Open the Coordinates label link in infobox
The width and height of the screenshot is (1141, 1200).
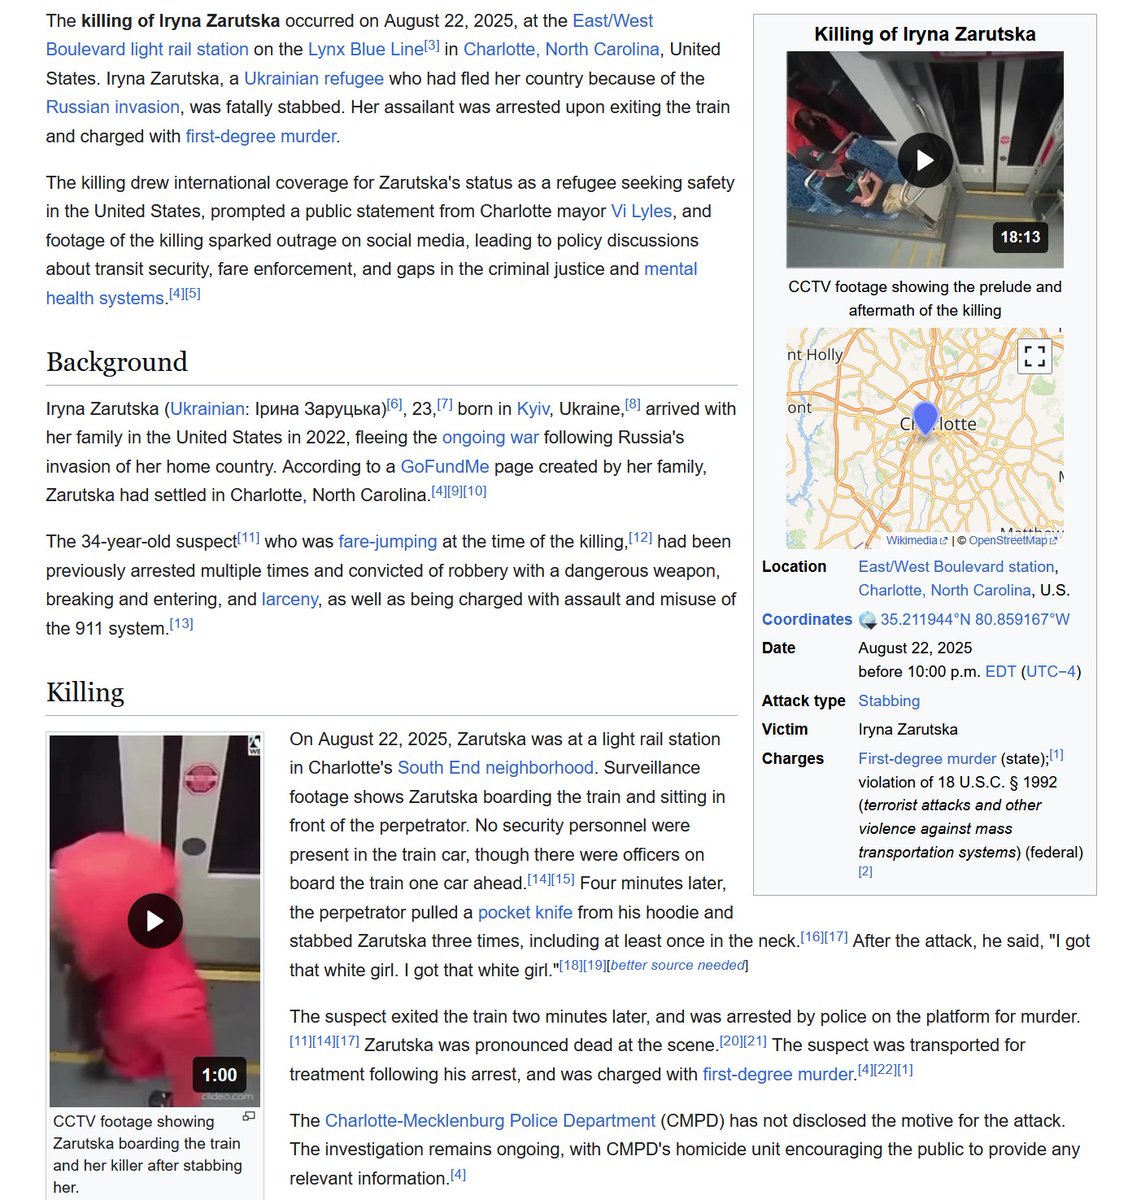click(x=807, y=619)
